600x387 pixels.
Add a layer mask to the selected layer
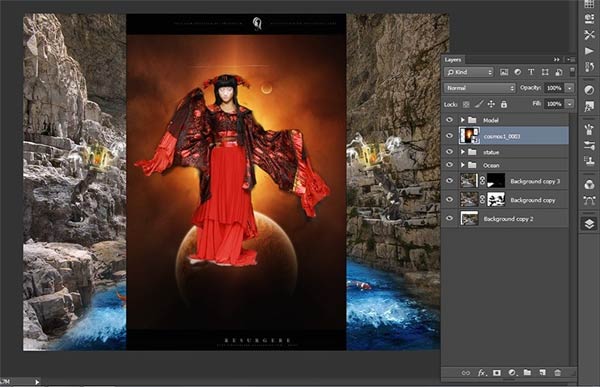tap(497, 372)
